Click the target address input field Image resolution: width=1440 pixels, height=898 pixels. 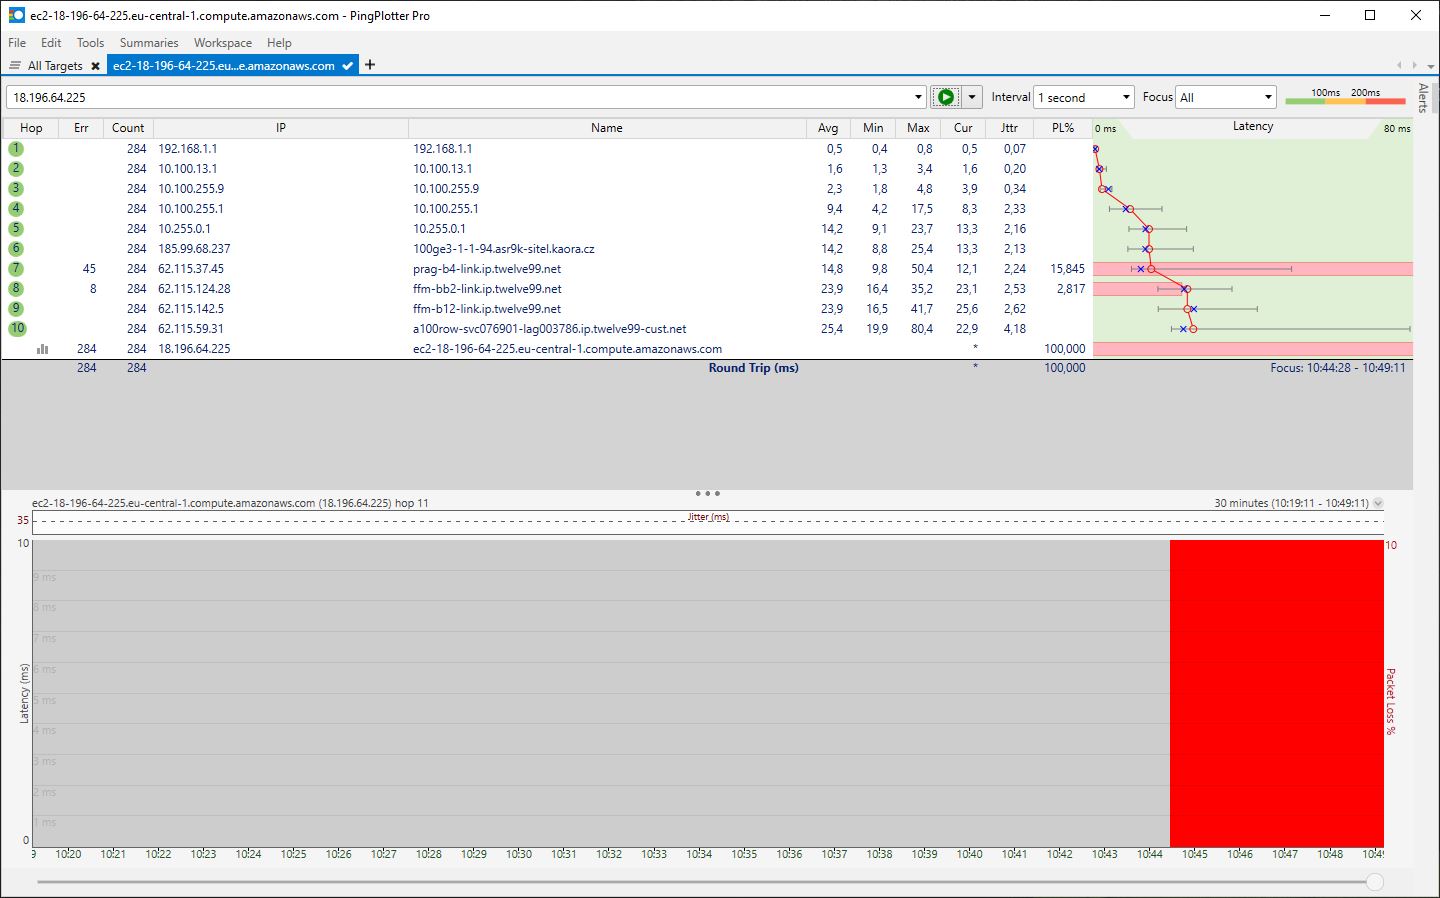pos(460,97)
